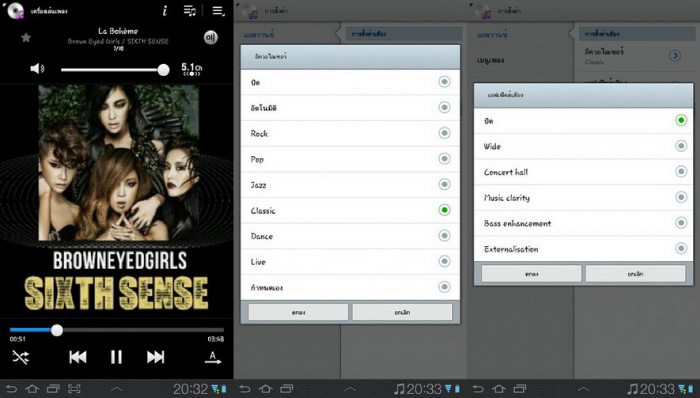Skip to the next track
Image resolution: width=700 pixels, height=398 pixels.
click(155, 357)
